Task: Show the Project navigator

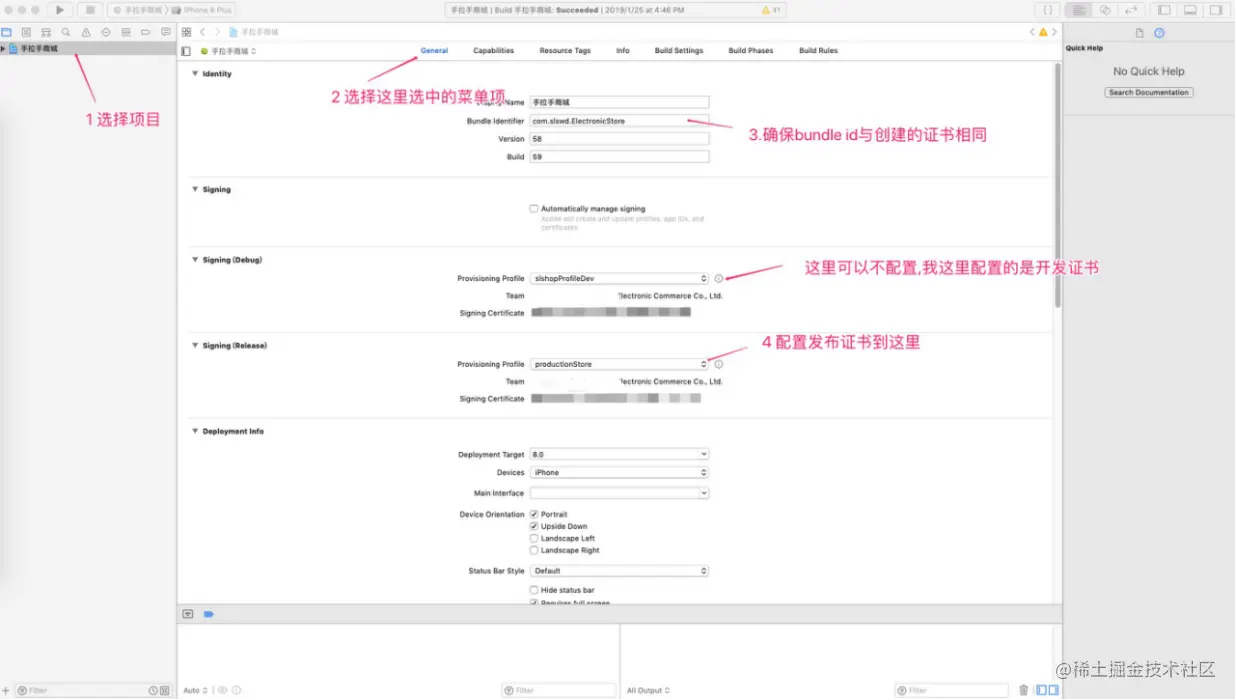Action: click(6, 32)
